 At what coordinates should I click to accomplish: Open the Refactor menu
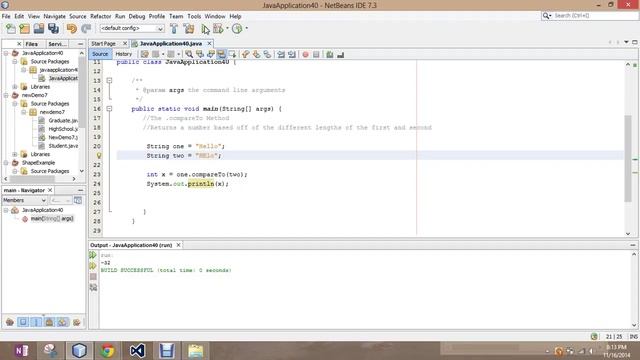[x=100, y=16]
